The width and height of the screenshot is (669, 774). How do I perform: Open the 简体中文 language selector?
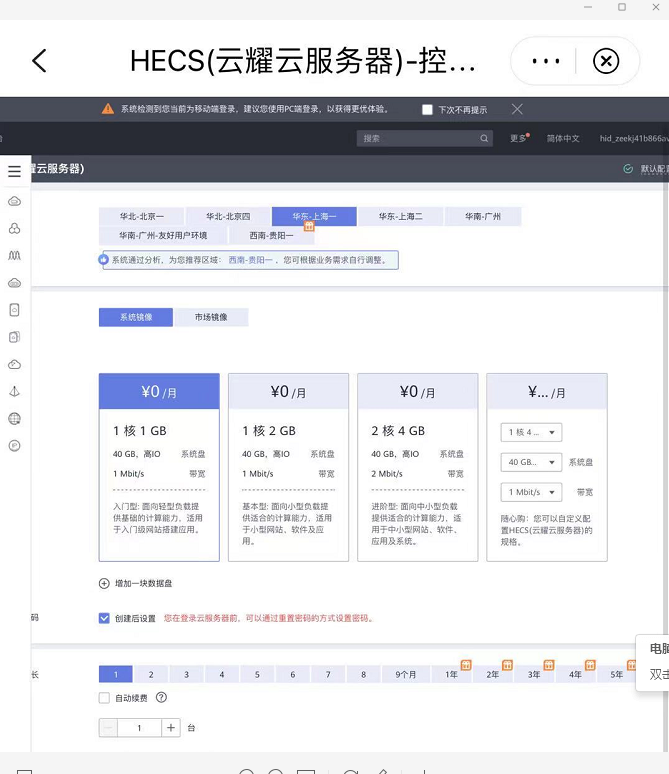point(563,138)
